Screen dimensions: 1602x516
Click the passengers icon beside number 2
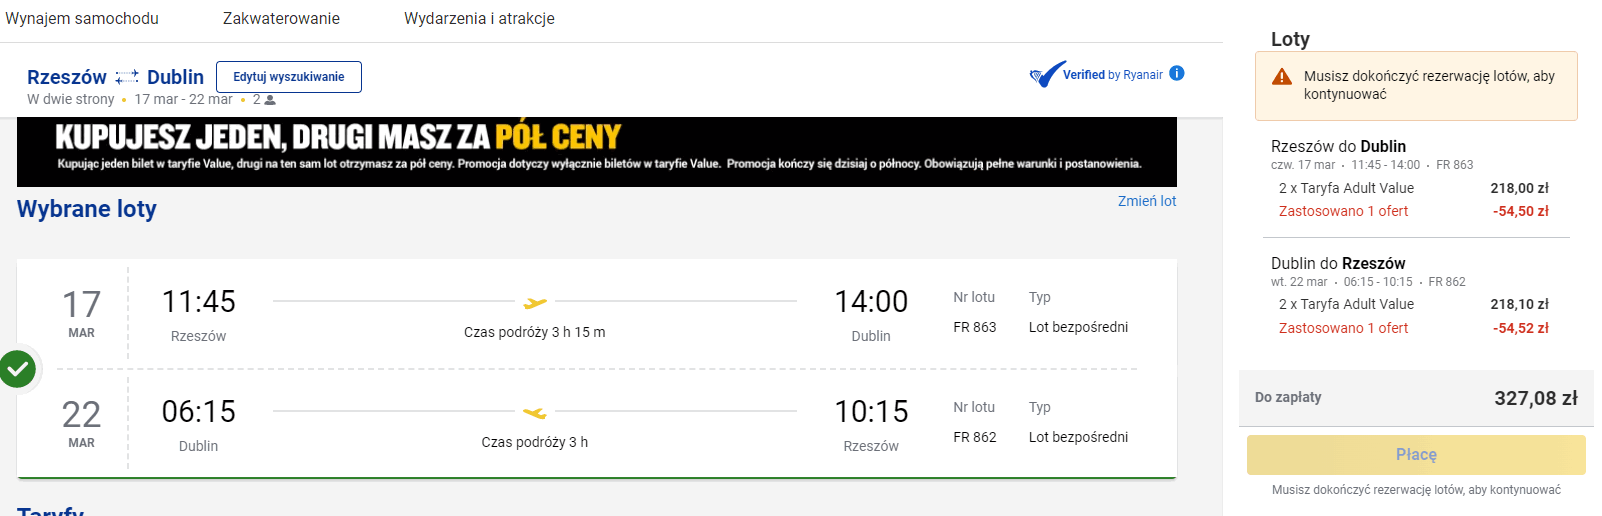(x=270, y=100)
